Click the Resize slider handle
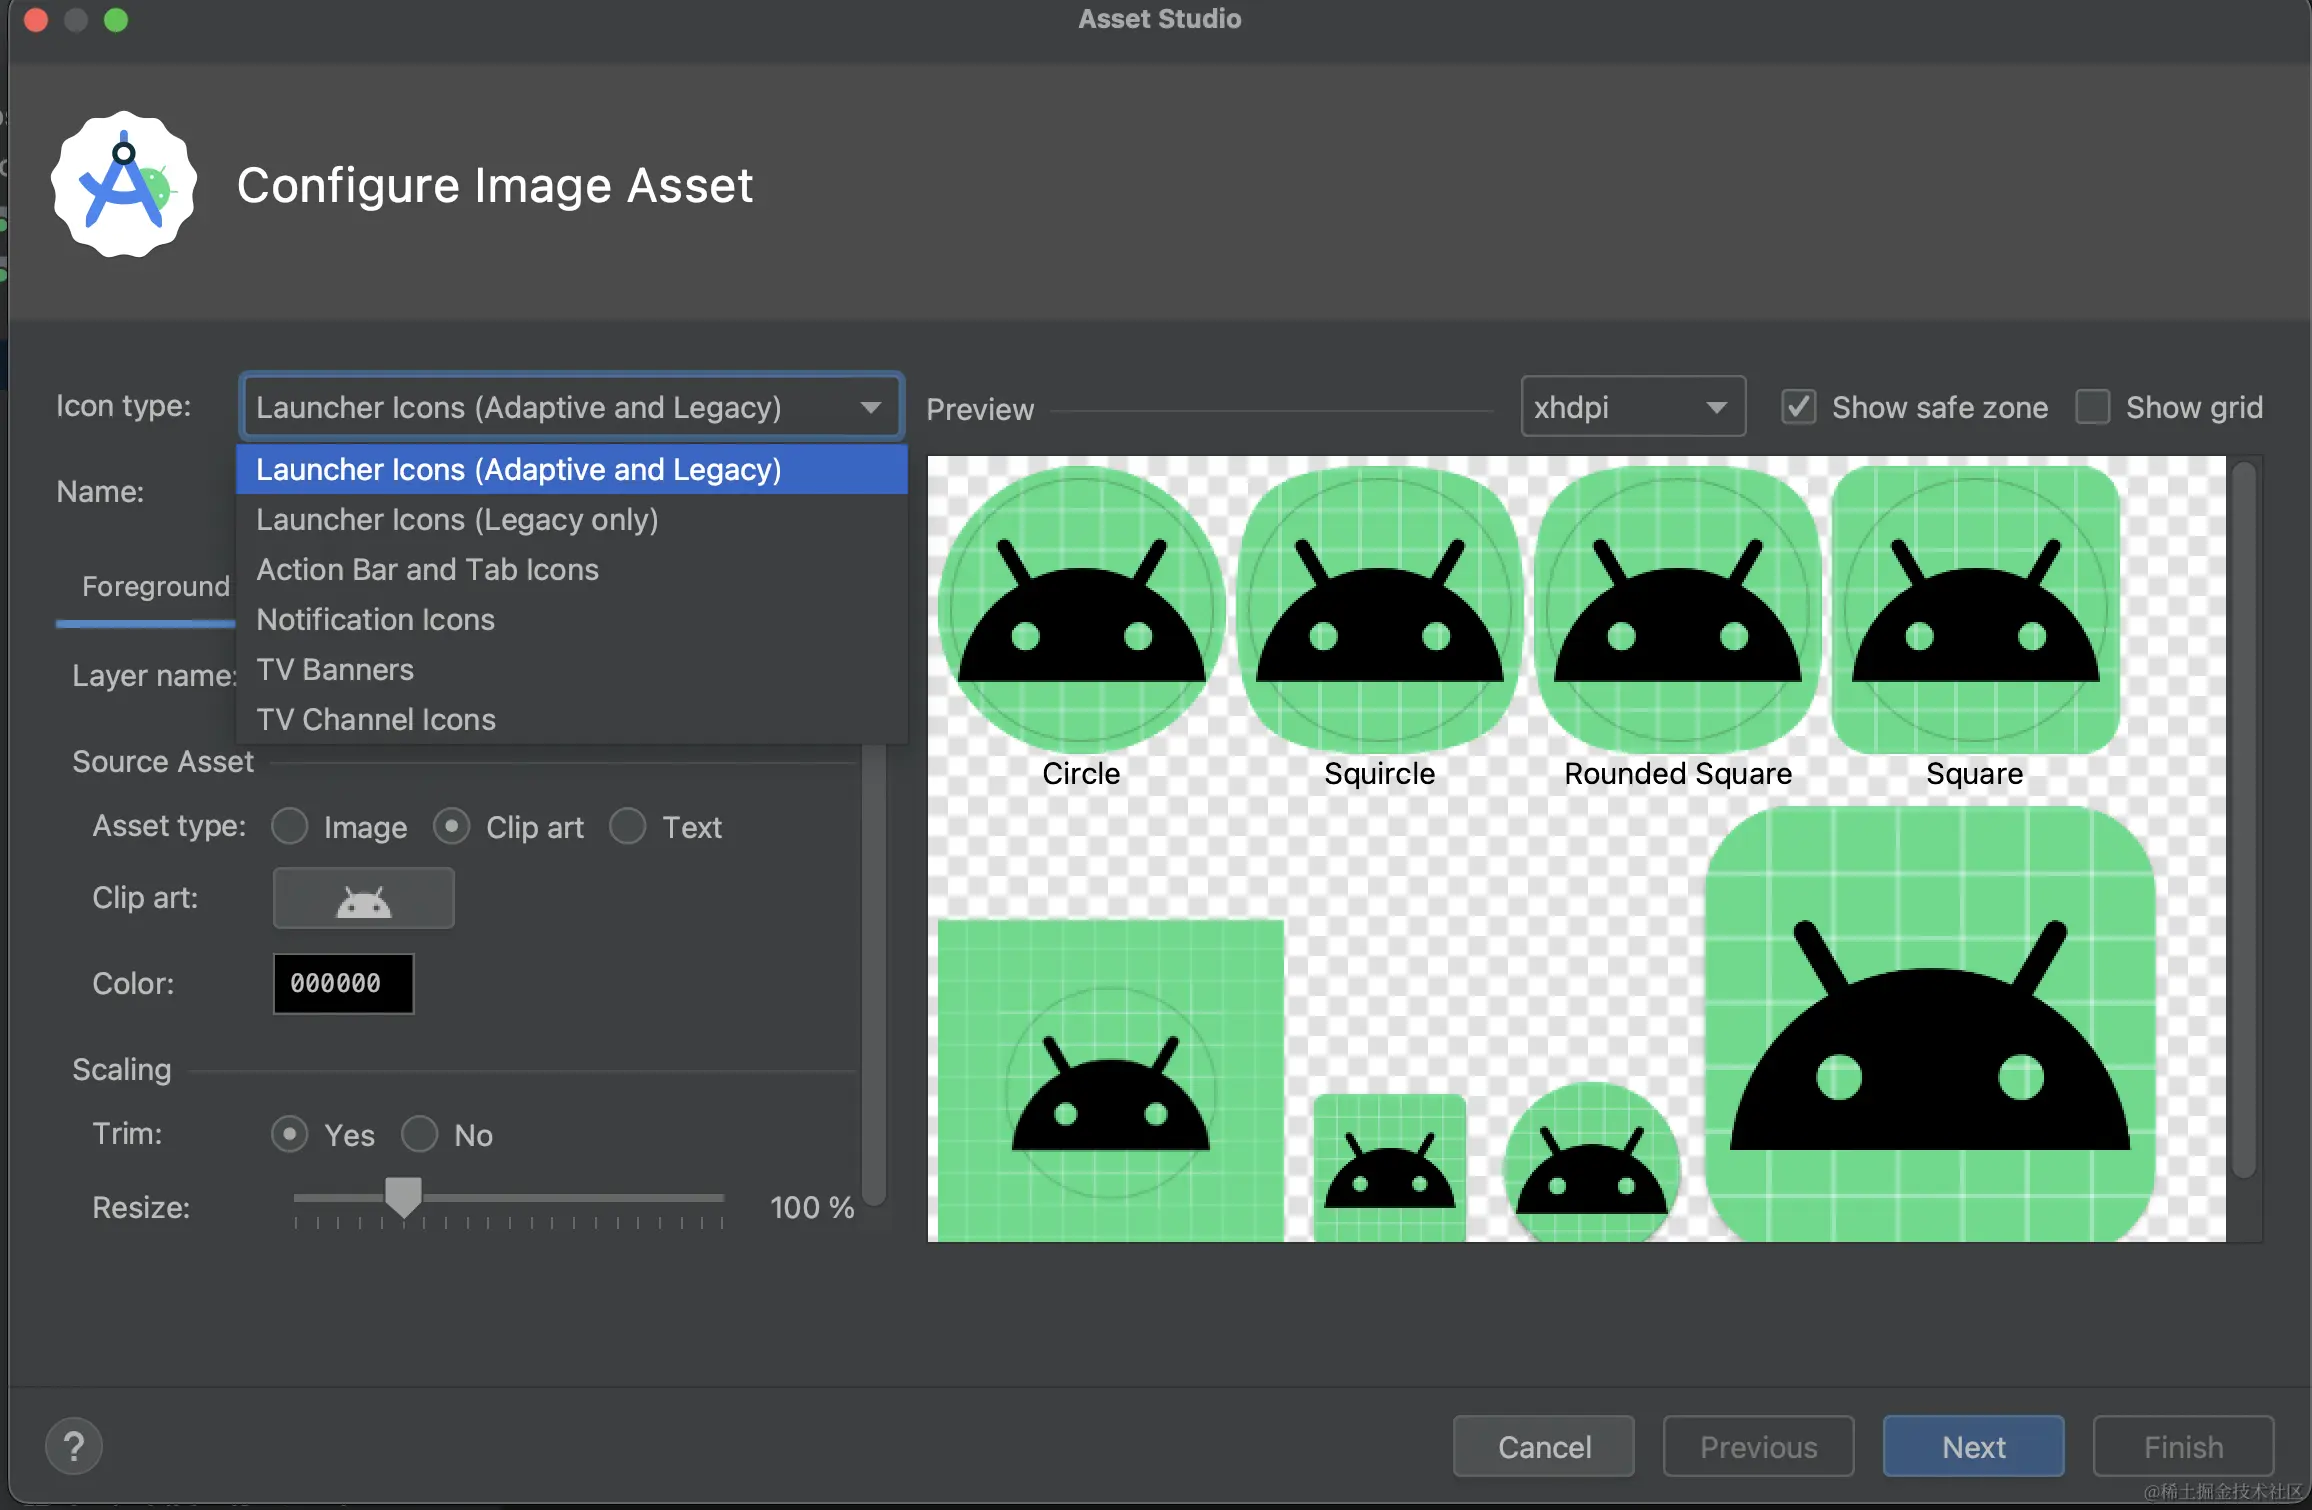This screenshot has height=1510, width=2312. pyautogui.click(x=403, y=1196)
